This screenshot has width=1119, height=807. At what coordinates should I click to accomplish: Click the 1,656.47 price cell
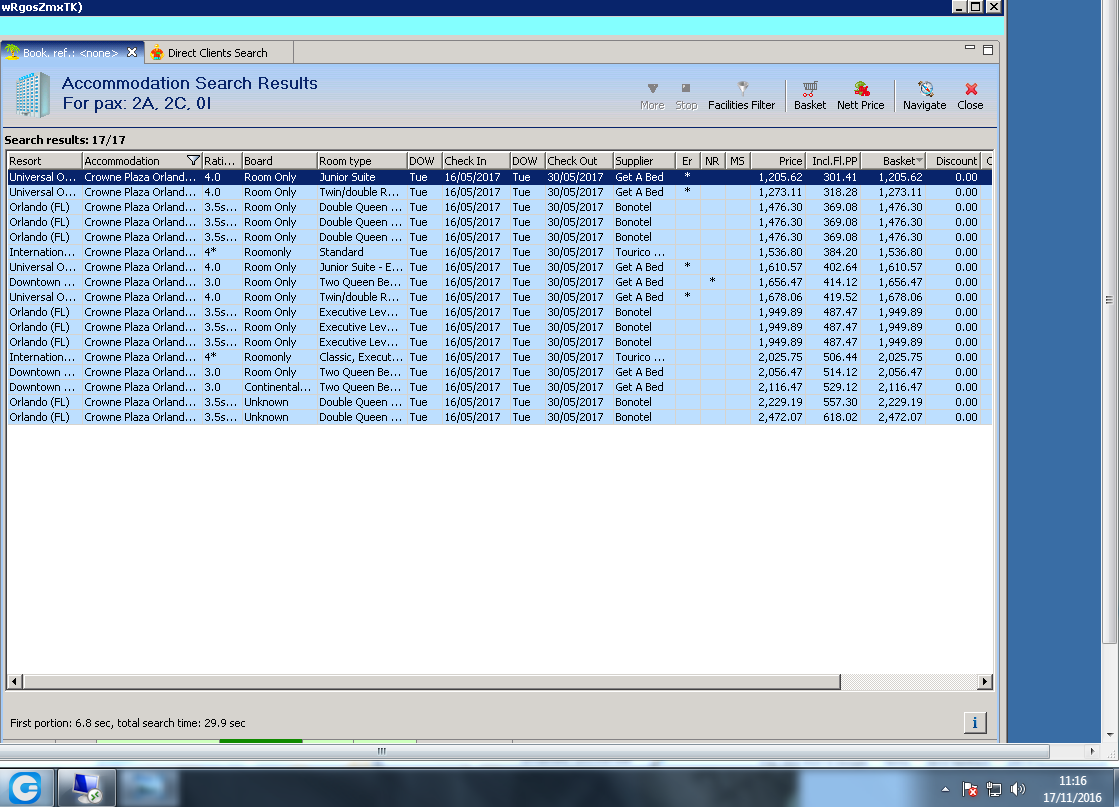click(x=780, y=282)
